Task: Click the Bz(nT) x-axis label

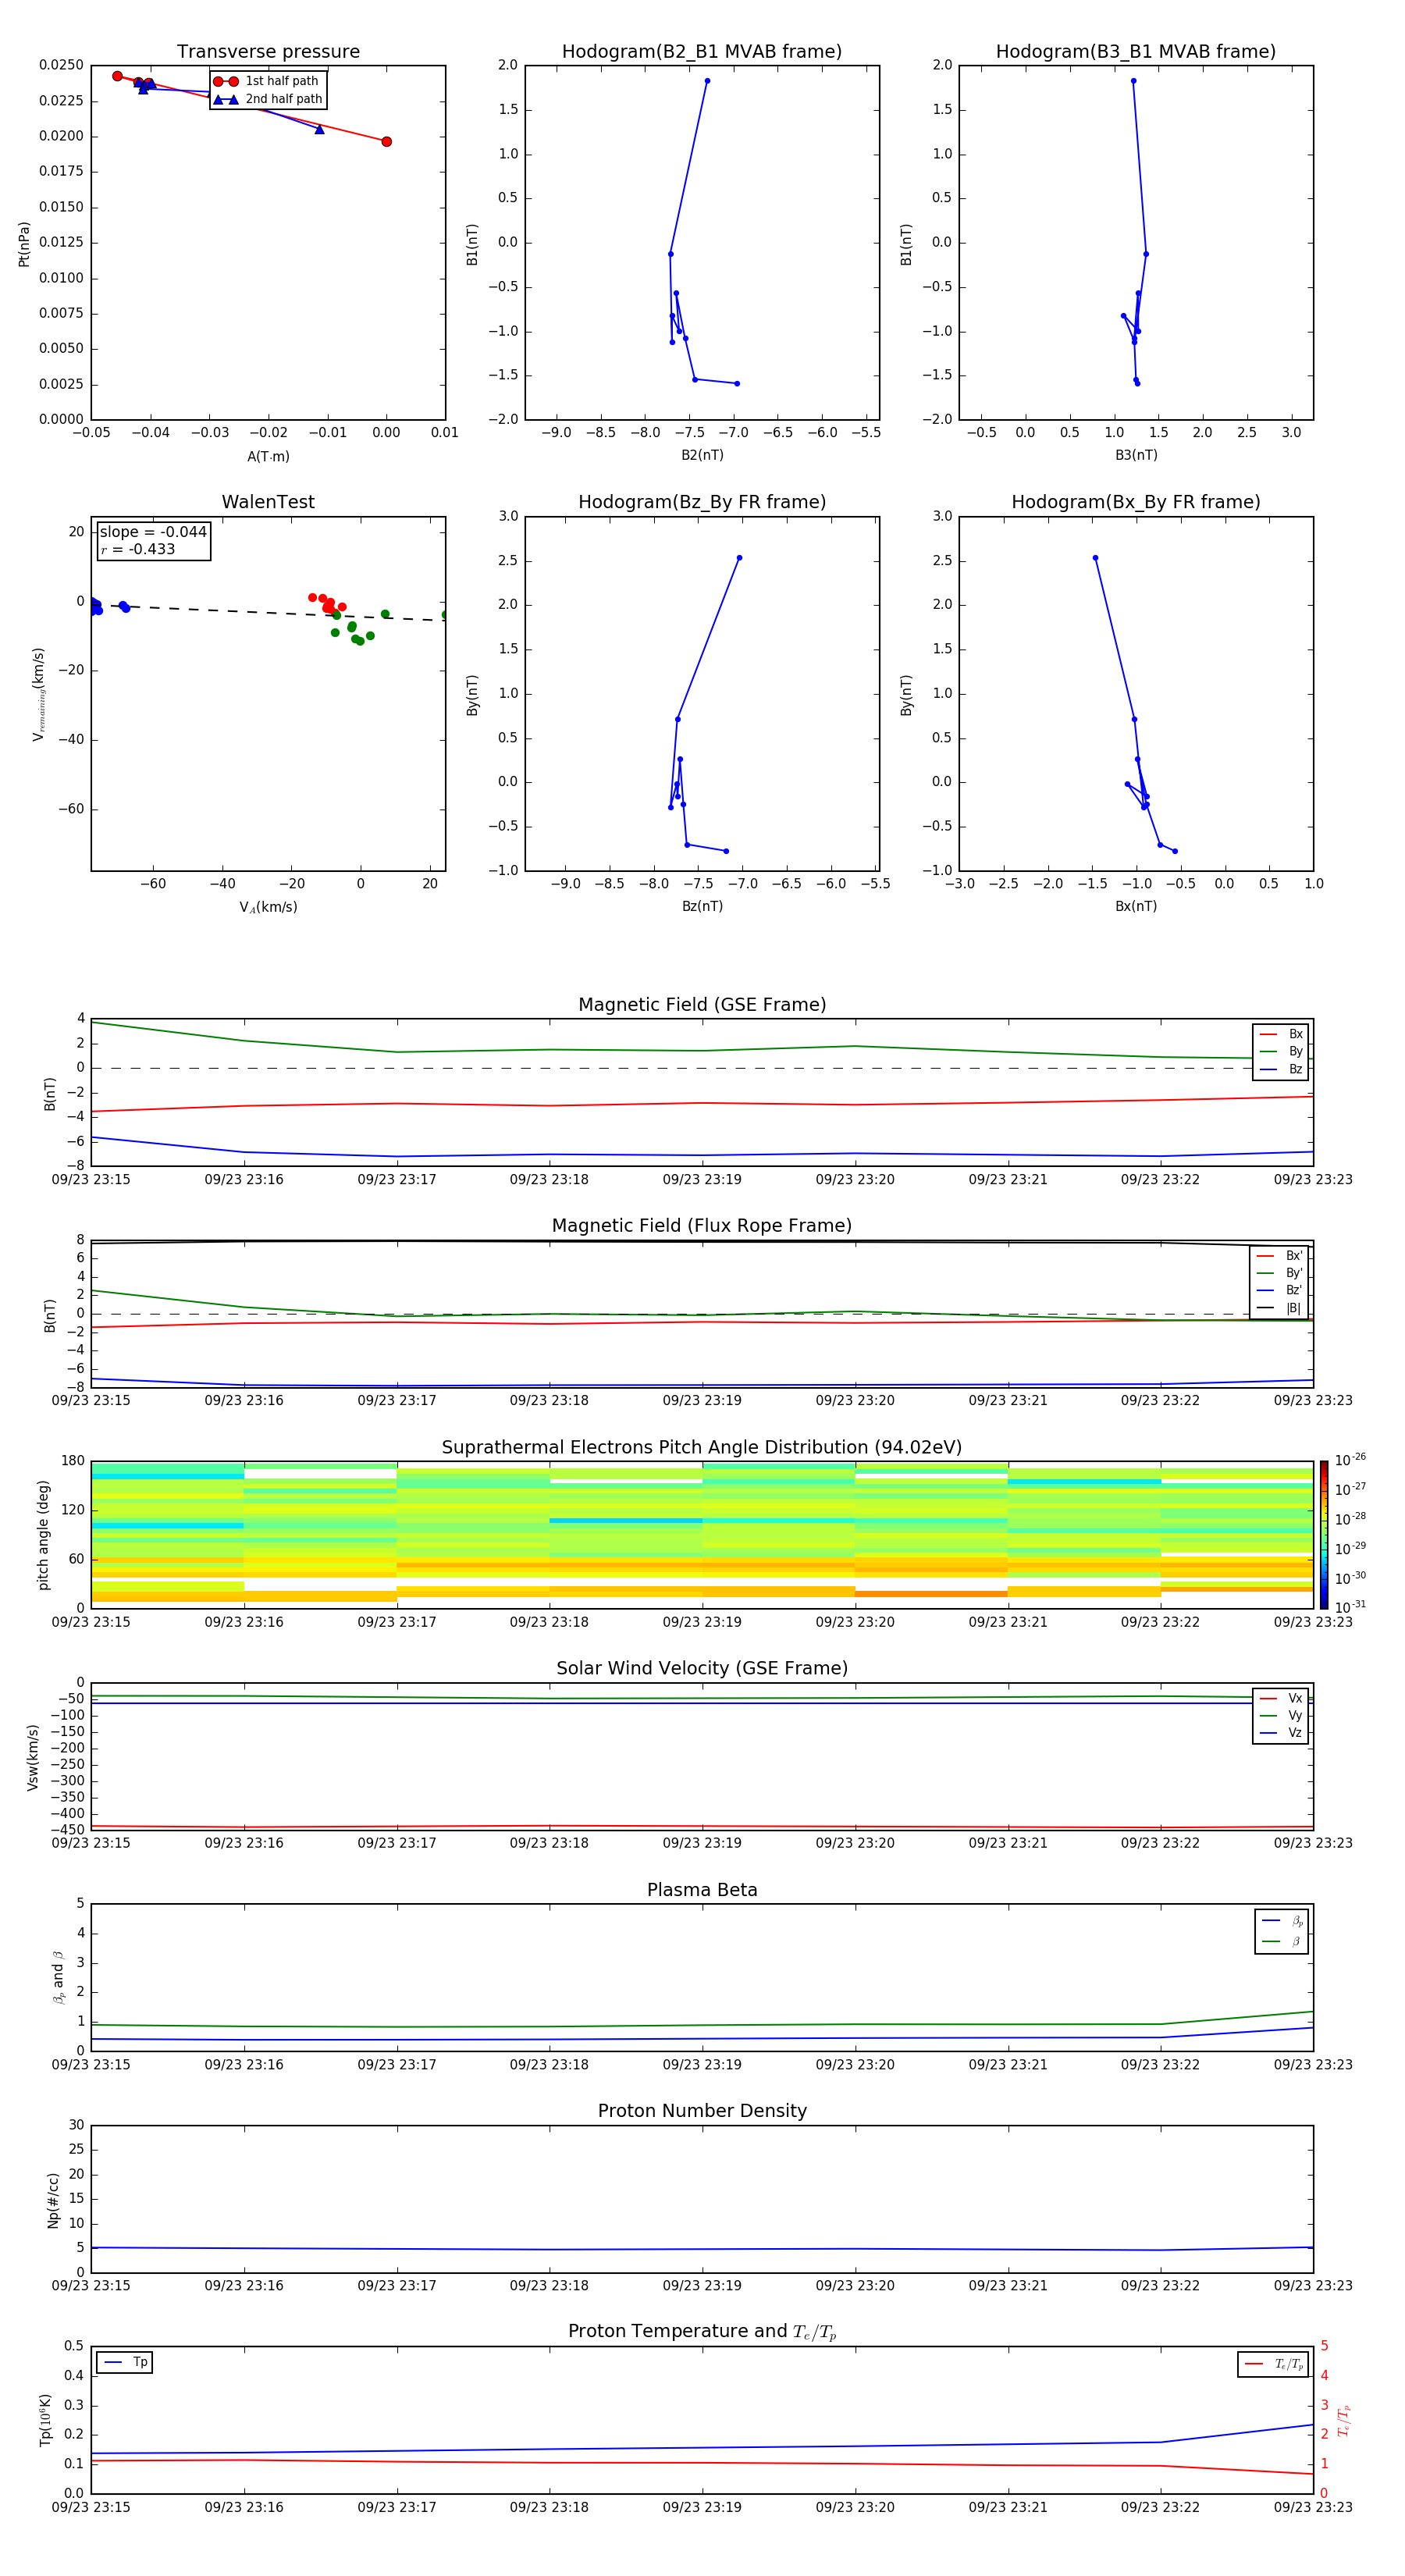Action: (702, 906)
